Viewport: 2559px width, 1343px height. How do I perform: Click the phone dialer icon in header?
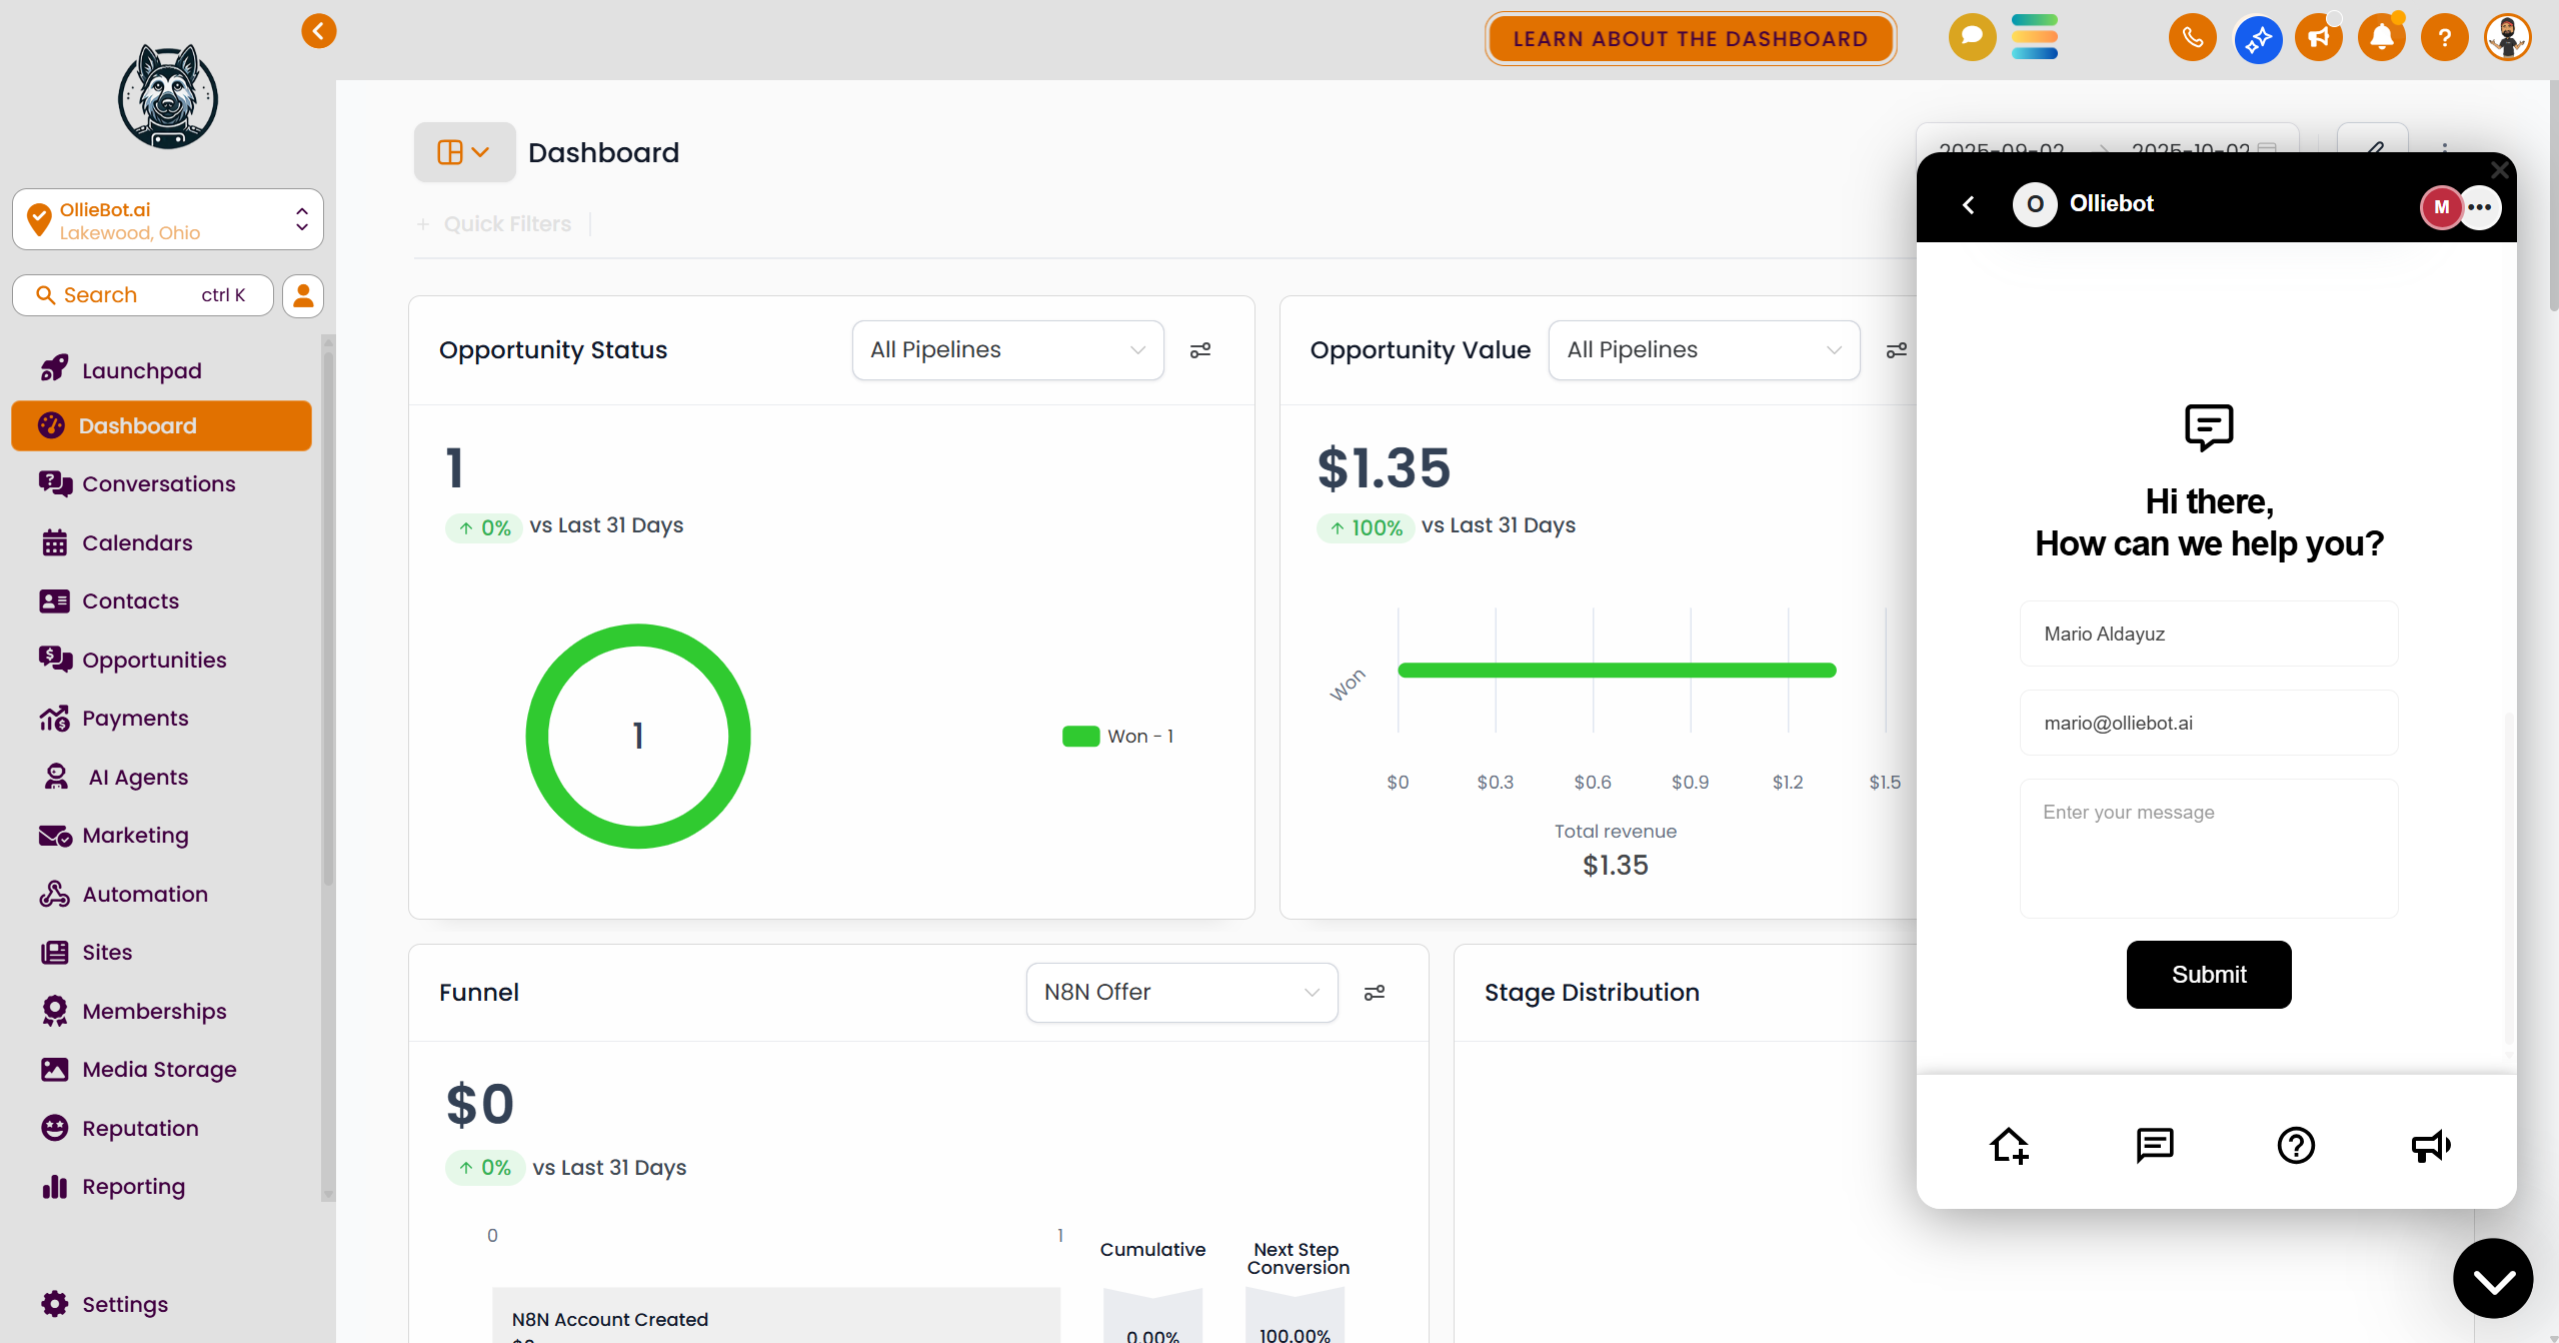pos(2192,39)
